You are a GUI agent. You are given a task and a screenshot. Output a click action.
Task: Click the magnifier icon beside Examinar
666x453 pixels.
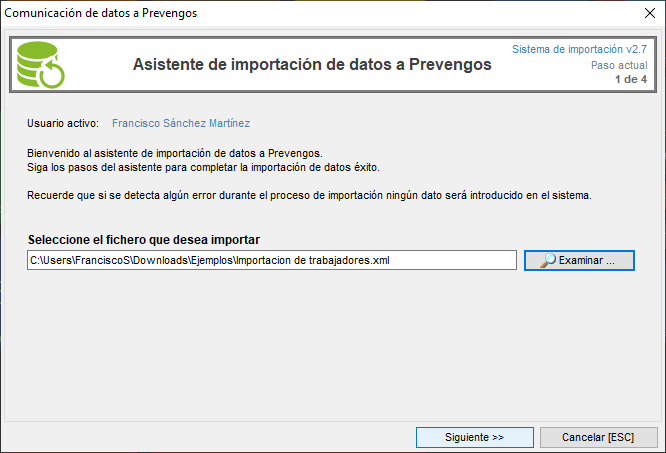(548, 260)
